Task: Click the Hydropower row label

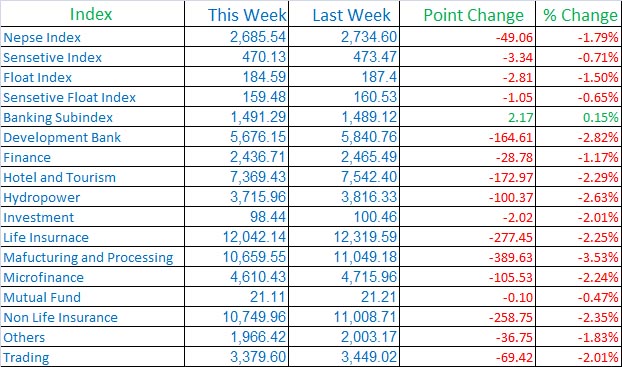Action: click(42, 198)
